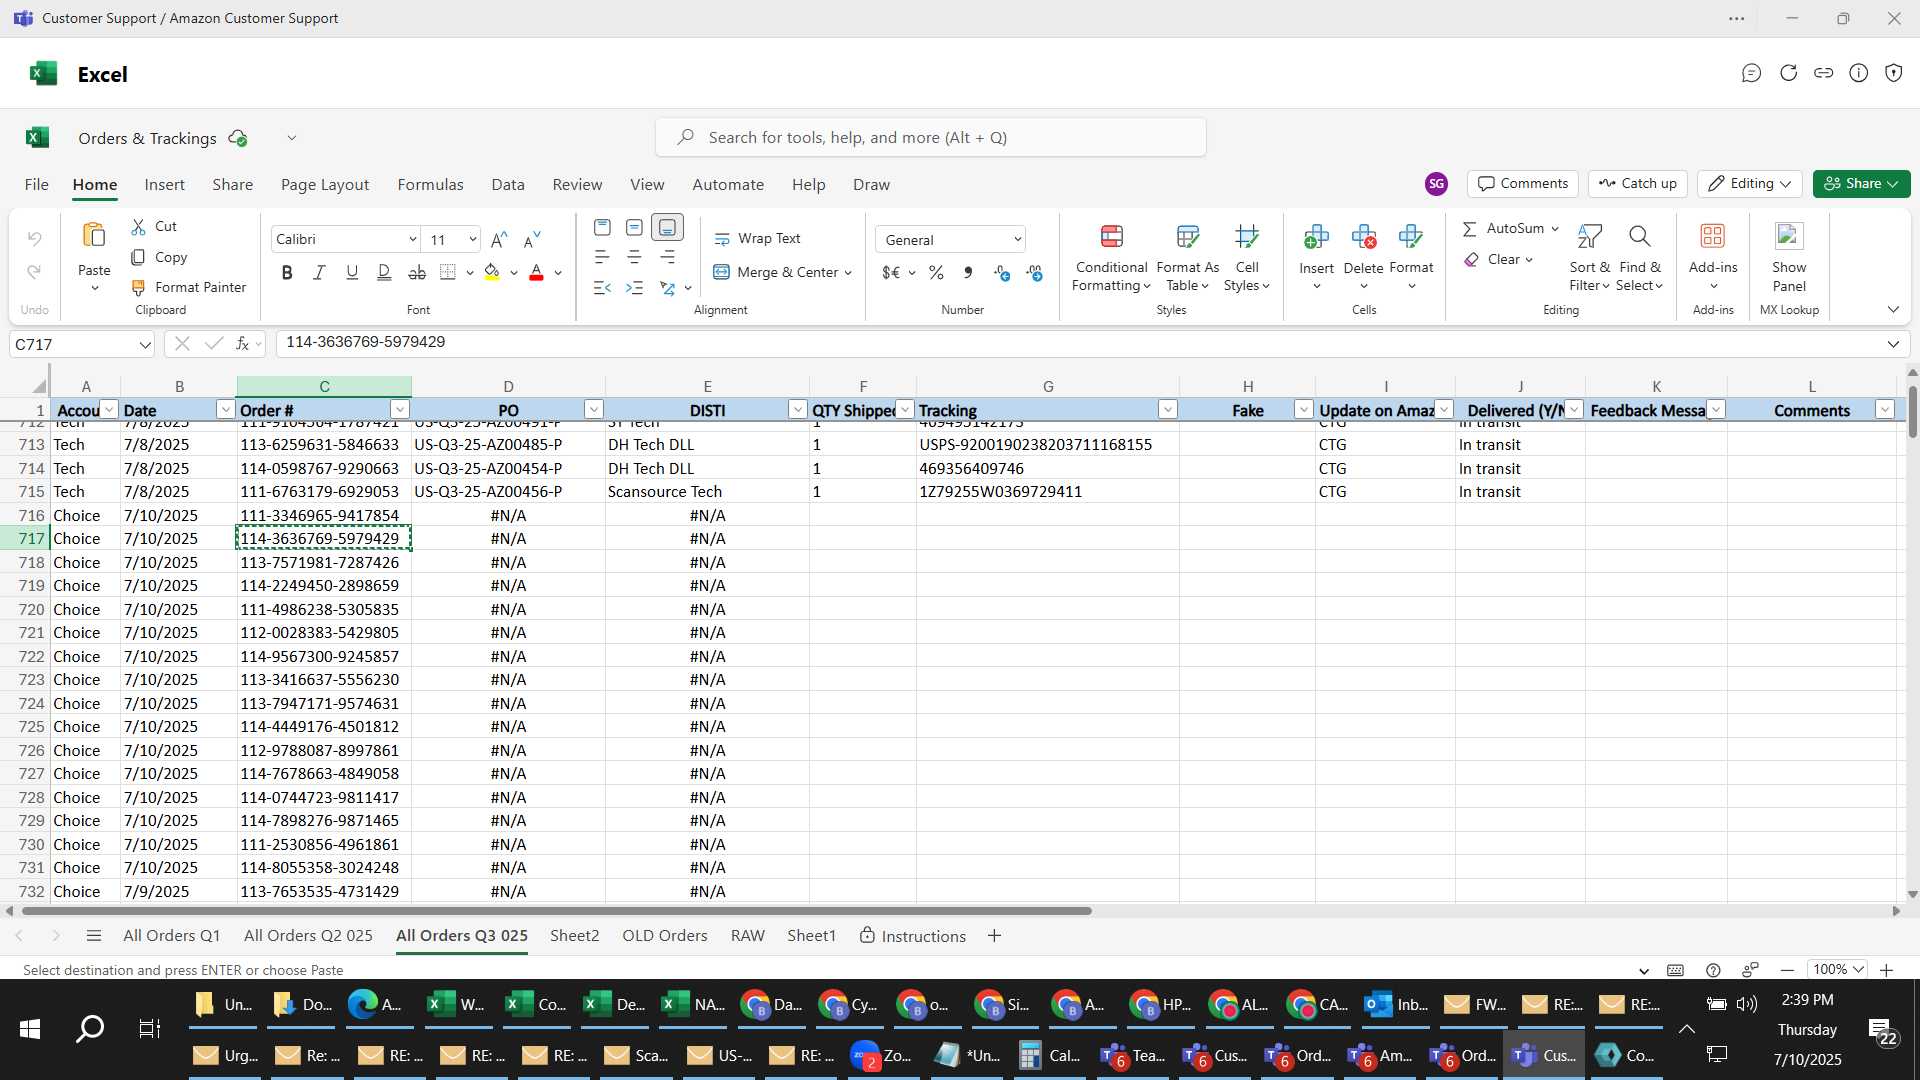Click the Decrease Font Size icon
1920x1080 pixels.
point(532,240)
